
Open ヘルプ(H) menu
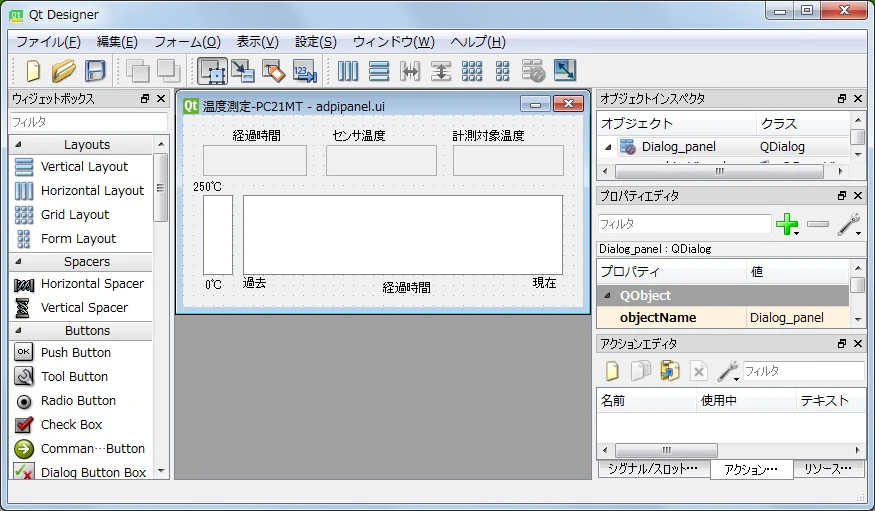click(478, 42)
